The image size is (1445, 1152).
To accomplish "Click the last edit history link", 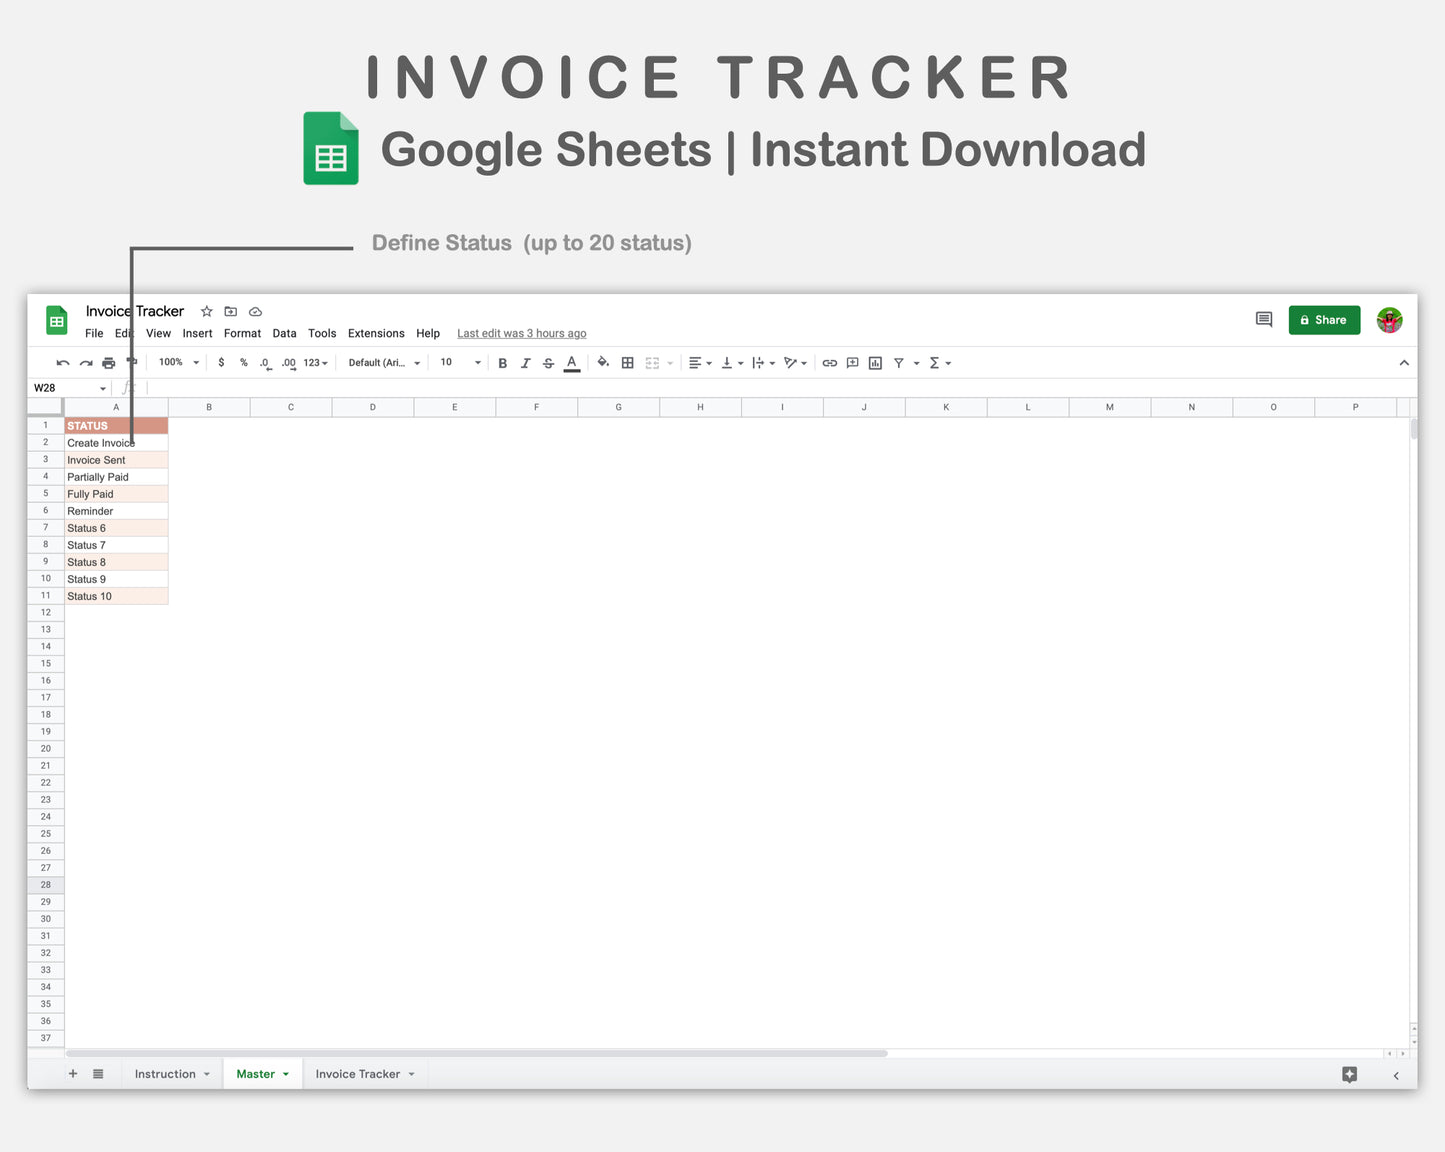I will (x=521, y=333).
